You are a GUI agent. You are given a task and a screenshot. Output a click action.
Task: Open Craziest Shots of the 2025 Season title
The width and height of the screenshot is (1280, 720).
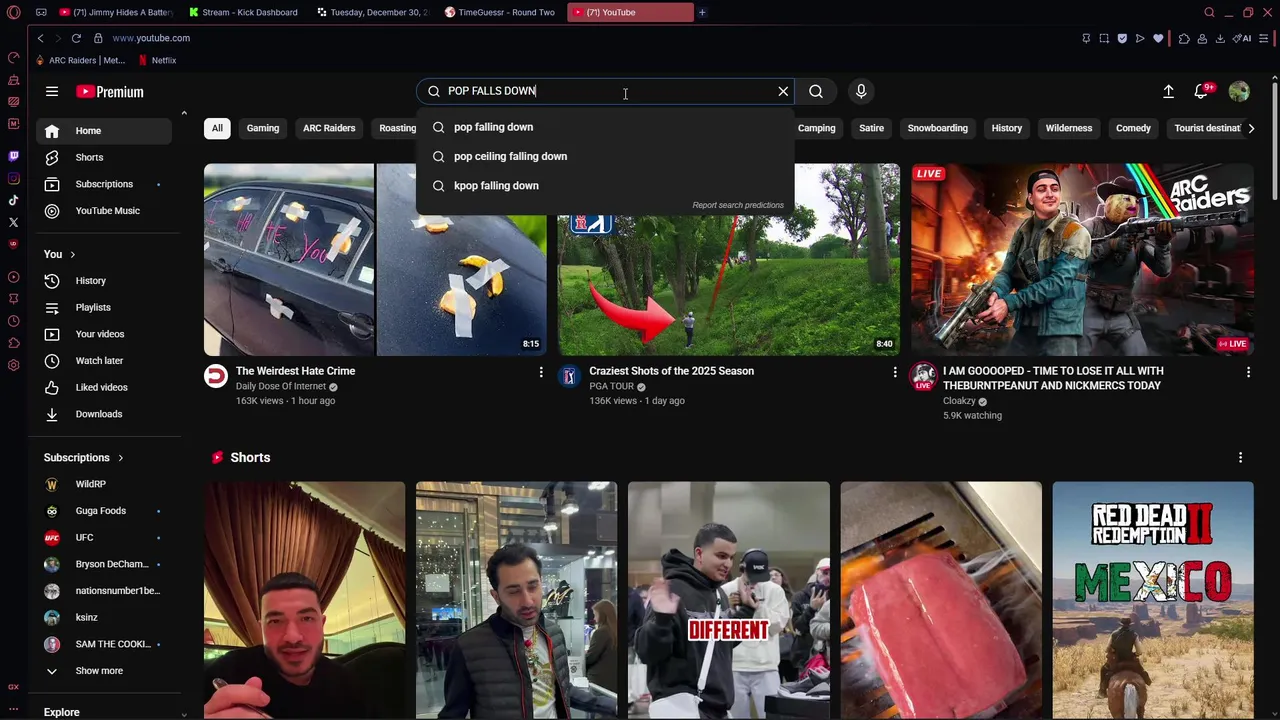click(671, 371)
